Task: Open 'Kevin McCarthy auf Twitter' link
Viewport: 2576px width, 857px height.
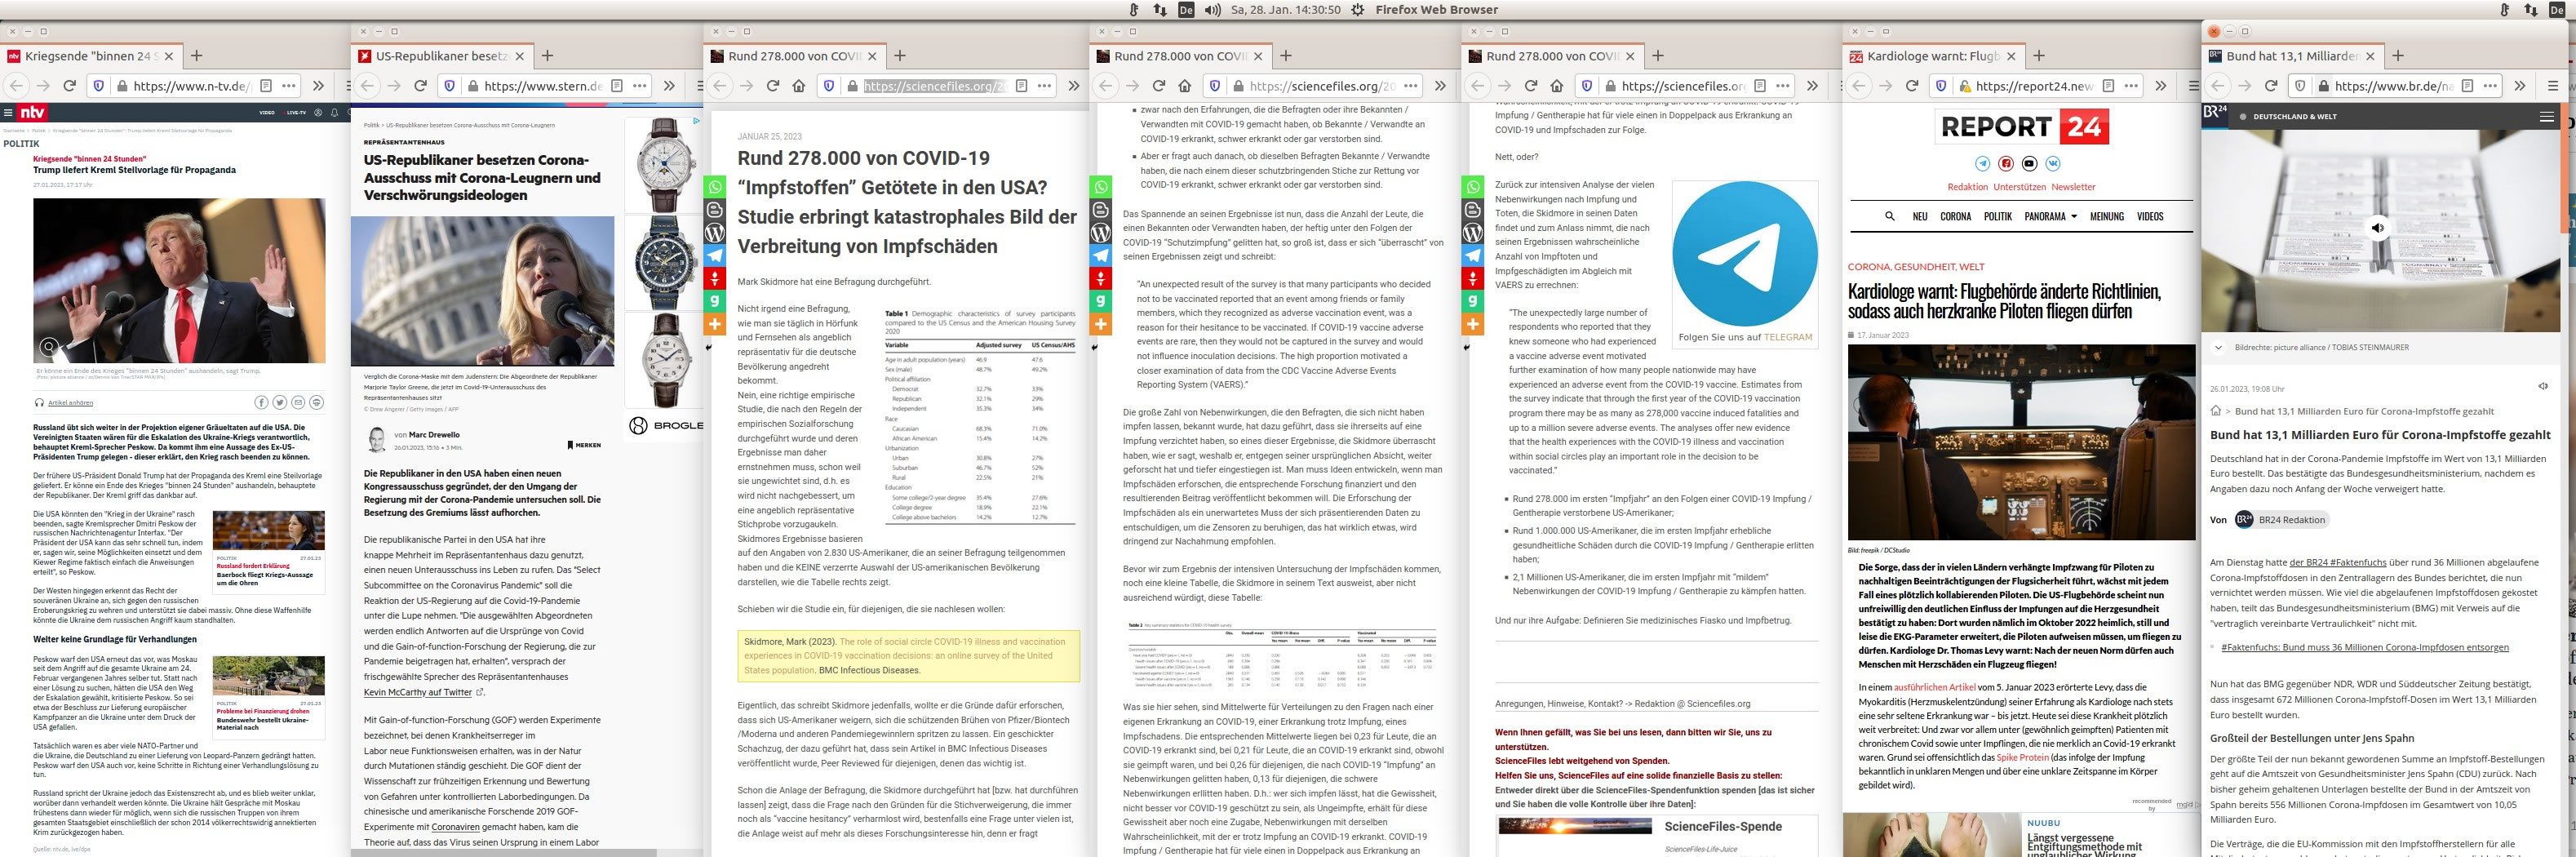Action: pyautogui.click(x=418, y=692)
